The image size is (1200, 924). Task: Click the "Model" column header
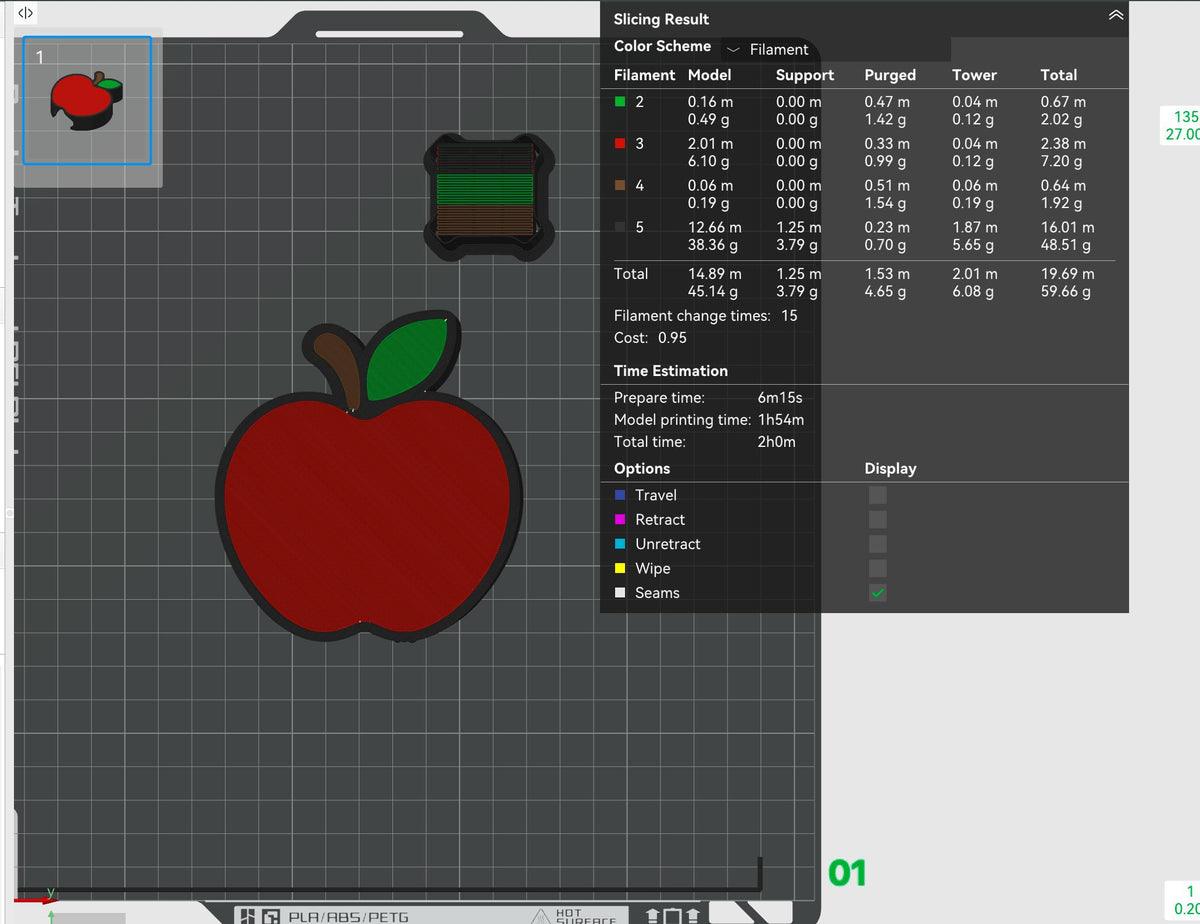[x=710, y=75]
